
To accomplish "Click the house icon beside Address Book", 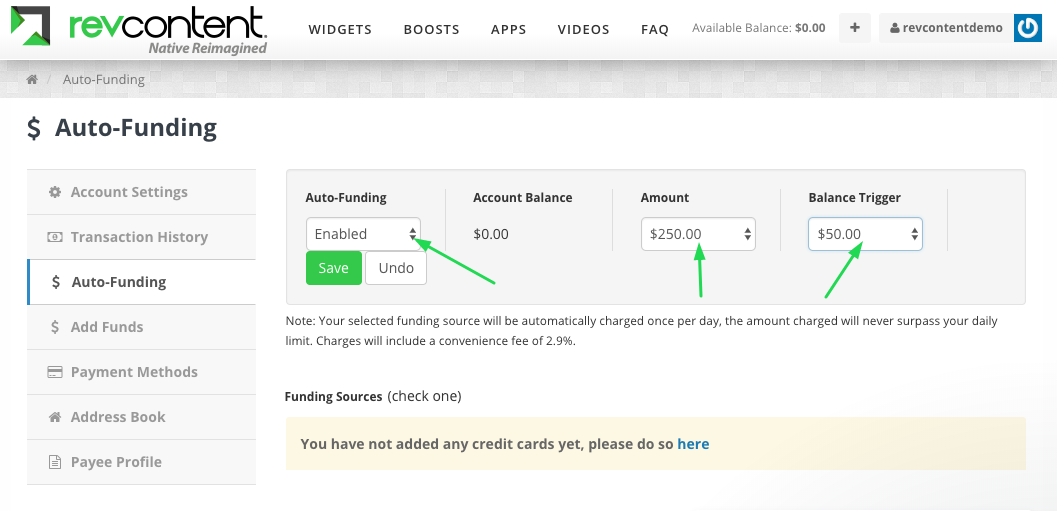I will pyautogui.click(x=55, y=417).
